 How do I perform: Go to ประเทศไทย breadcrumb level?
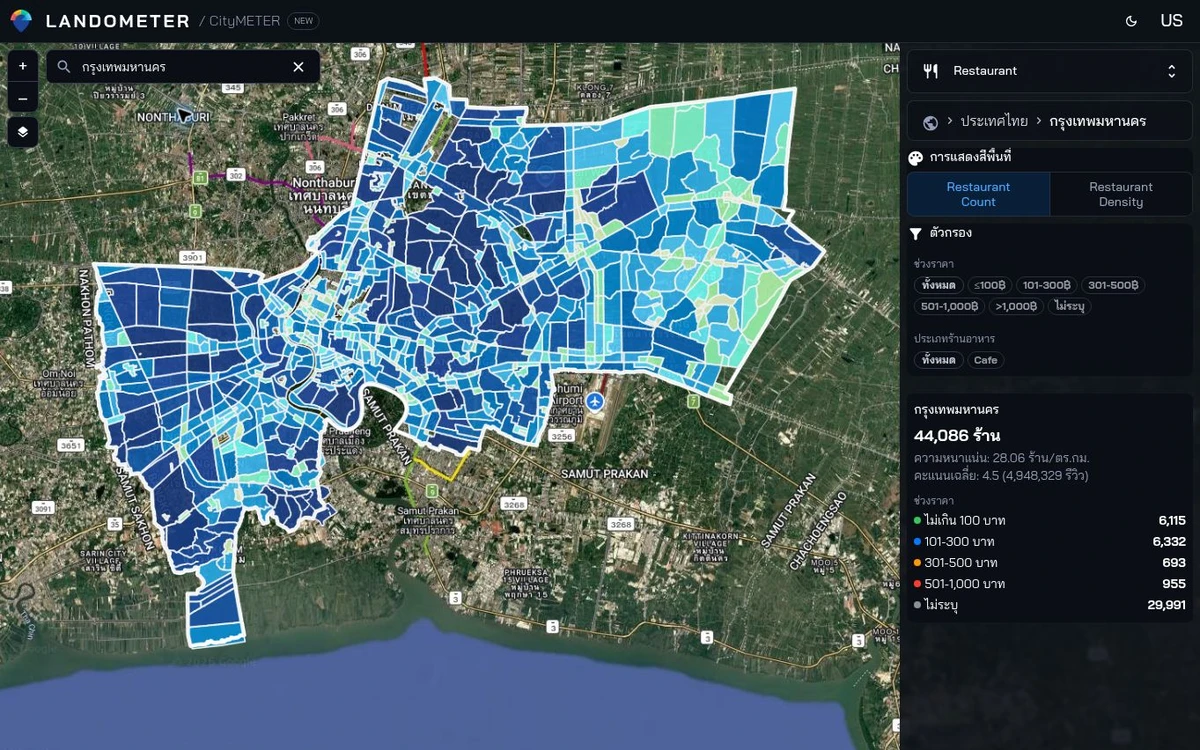(x=994, y=121)
